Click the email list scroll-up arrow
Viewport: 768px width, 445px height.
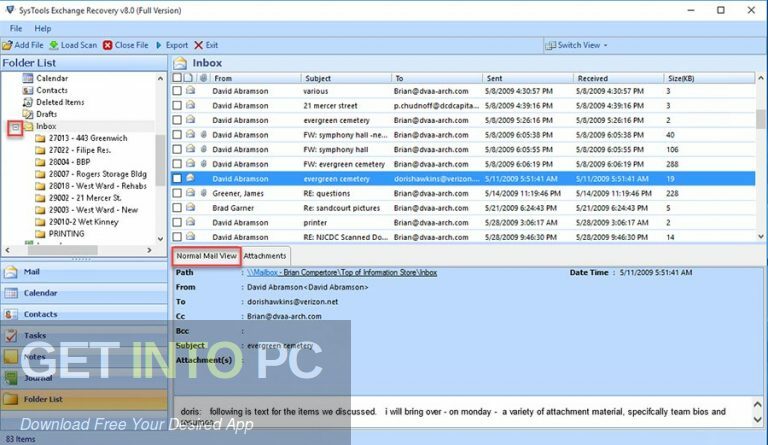(x=761, y=78)
